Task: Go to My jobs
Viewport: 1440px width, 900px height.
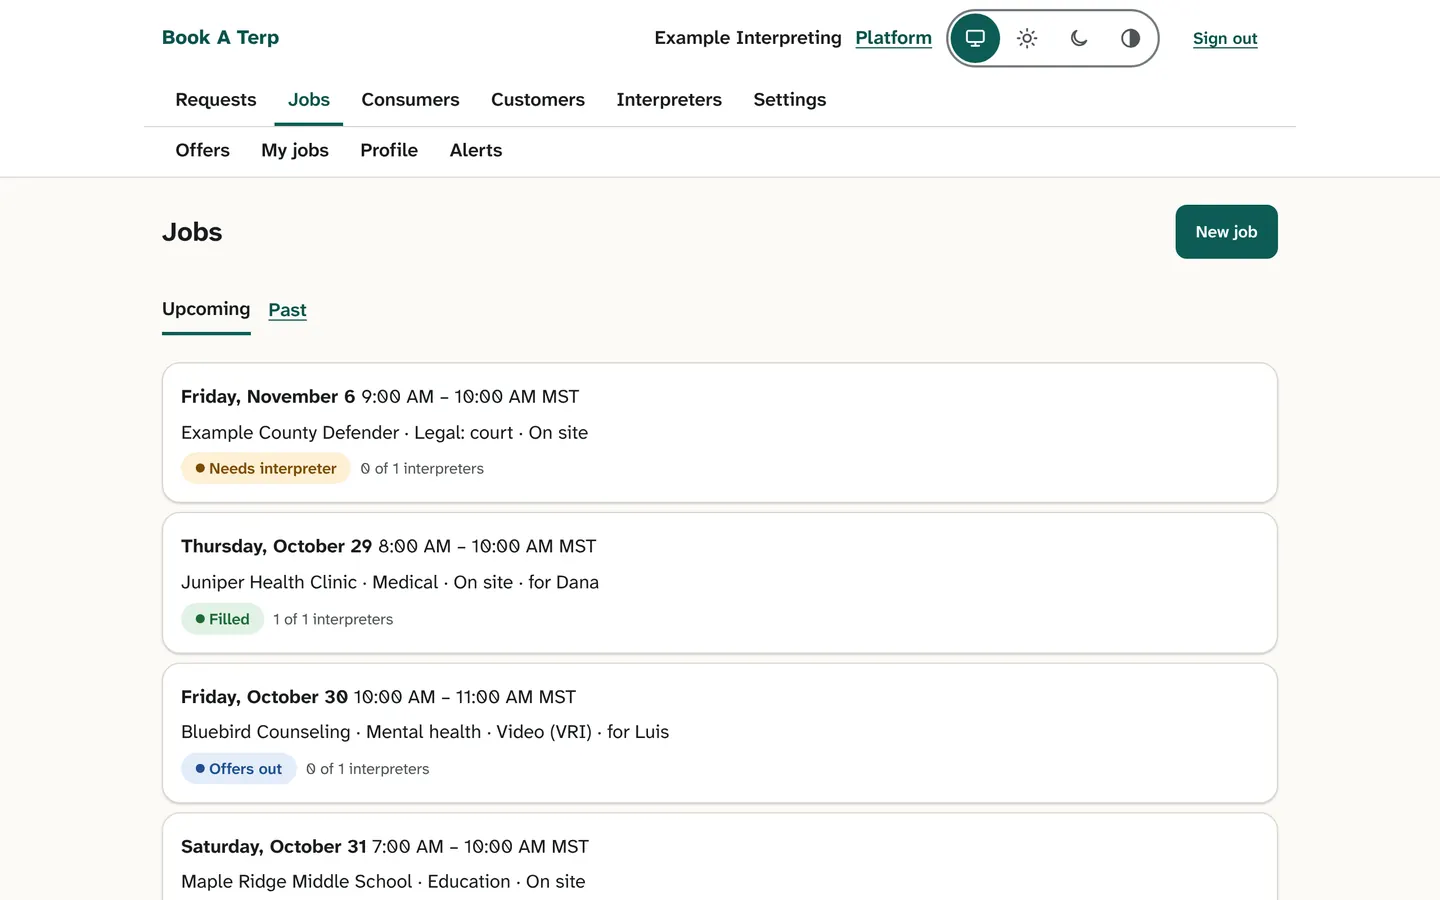Action: click(x=295, y=151)
